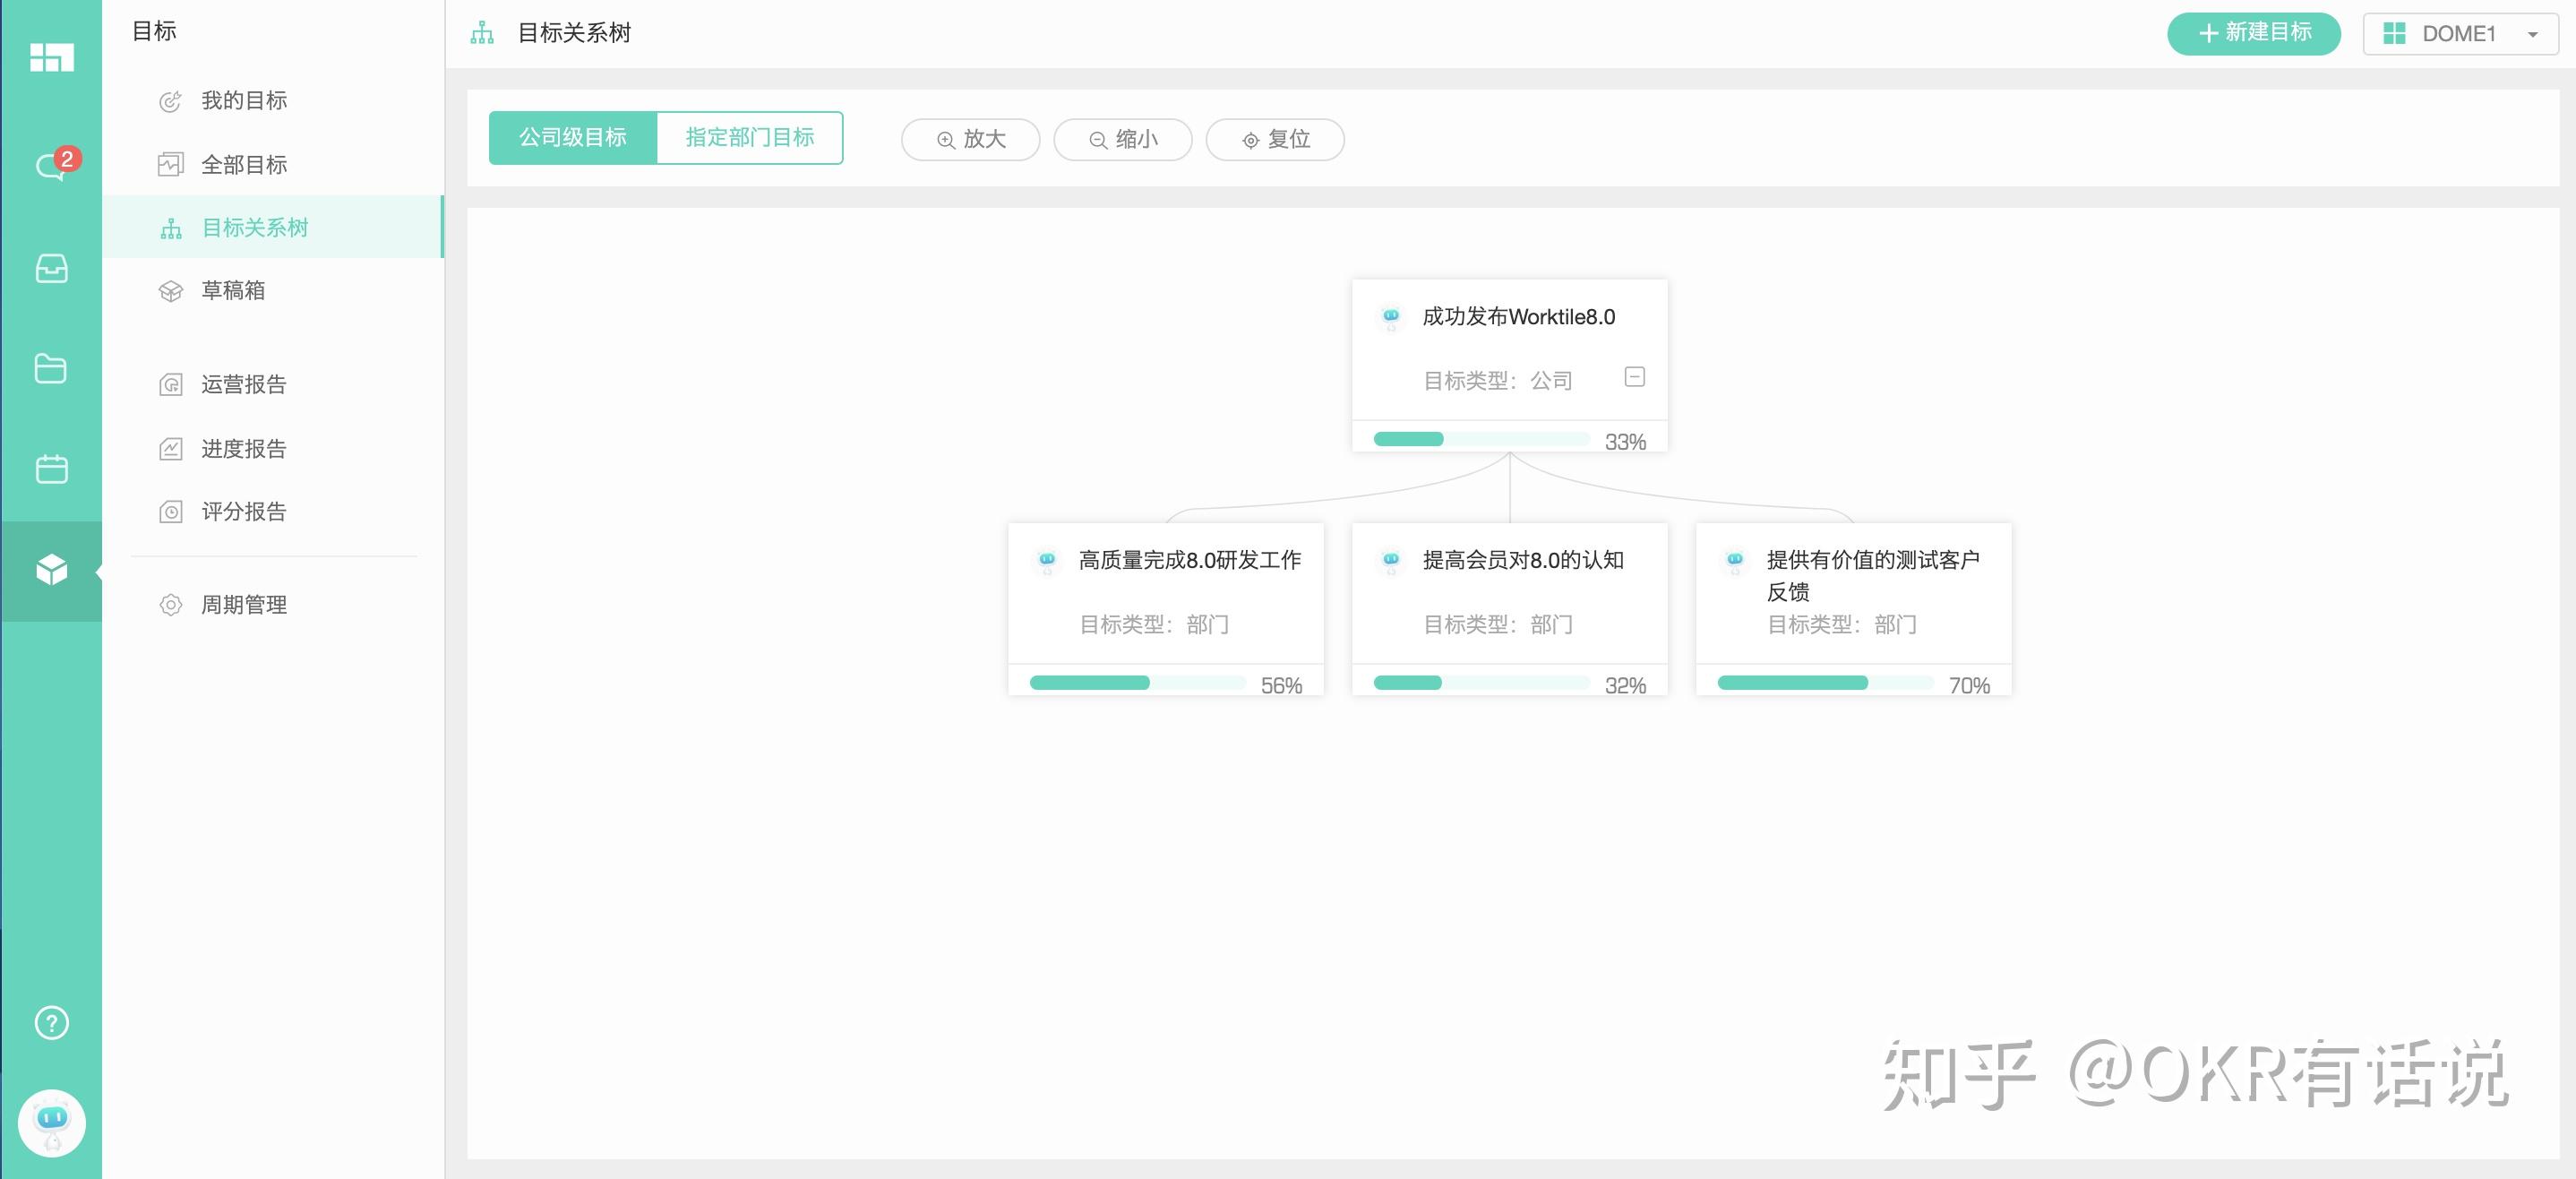折叠成功发布Worktile8.0节点
This screenshot has width=2576, height=1179.
1634,377
